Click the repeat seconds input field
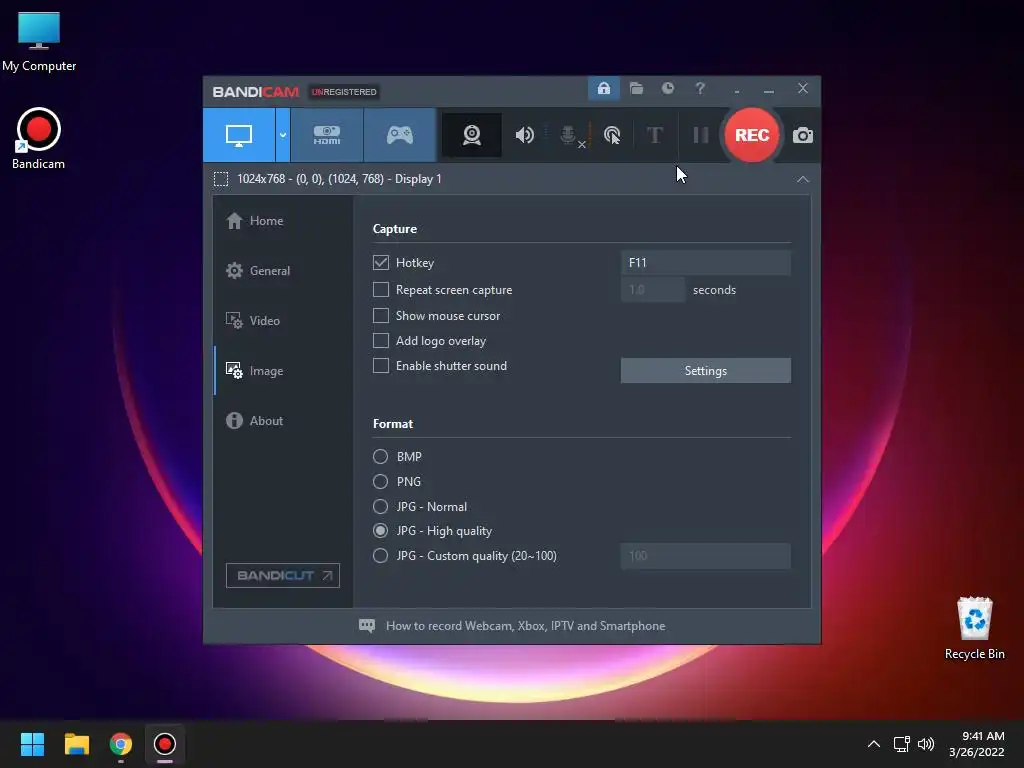The height and width of the screenshot is (768, 1024). [x=652, y=289]
